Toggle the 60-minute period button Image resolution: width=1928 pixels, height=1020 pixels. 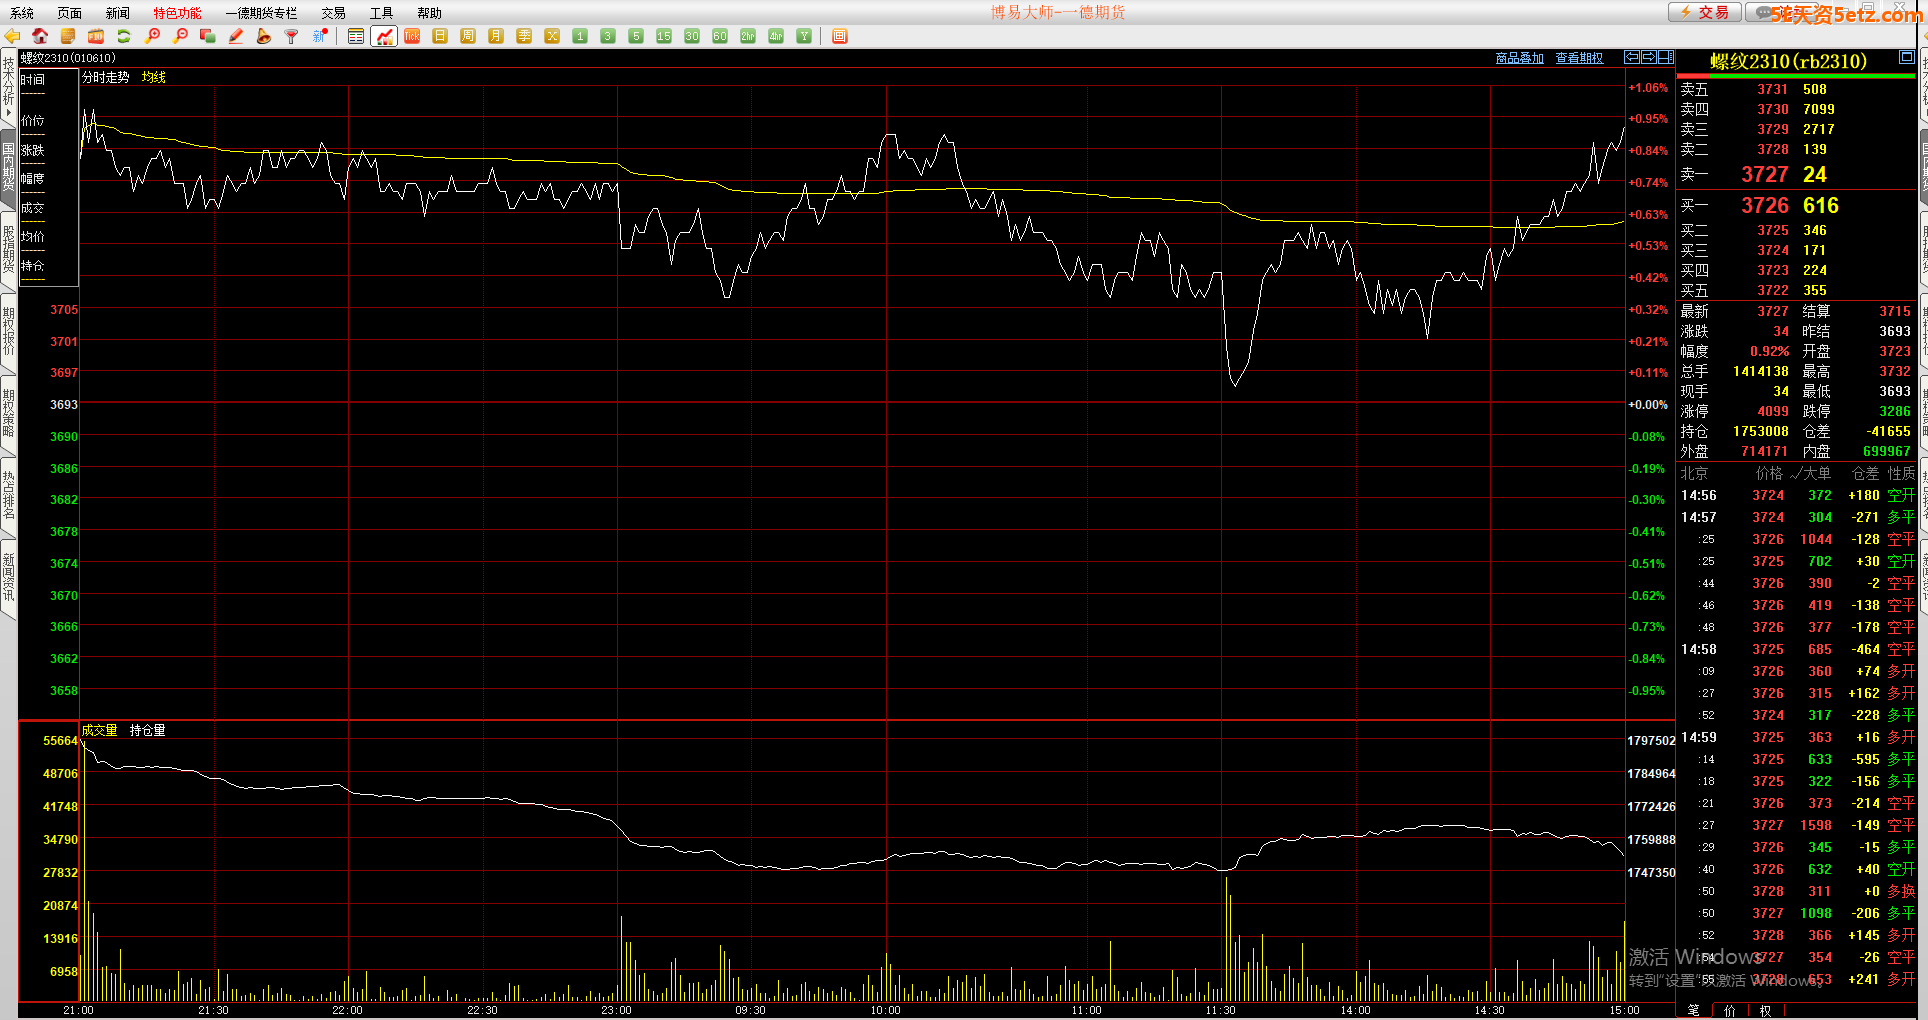(720, 36)
